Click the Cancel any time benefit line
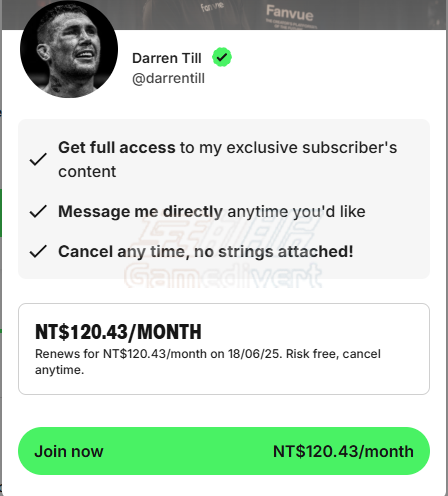 coord(206,252)
